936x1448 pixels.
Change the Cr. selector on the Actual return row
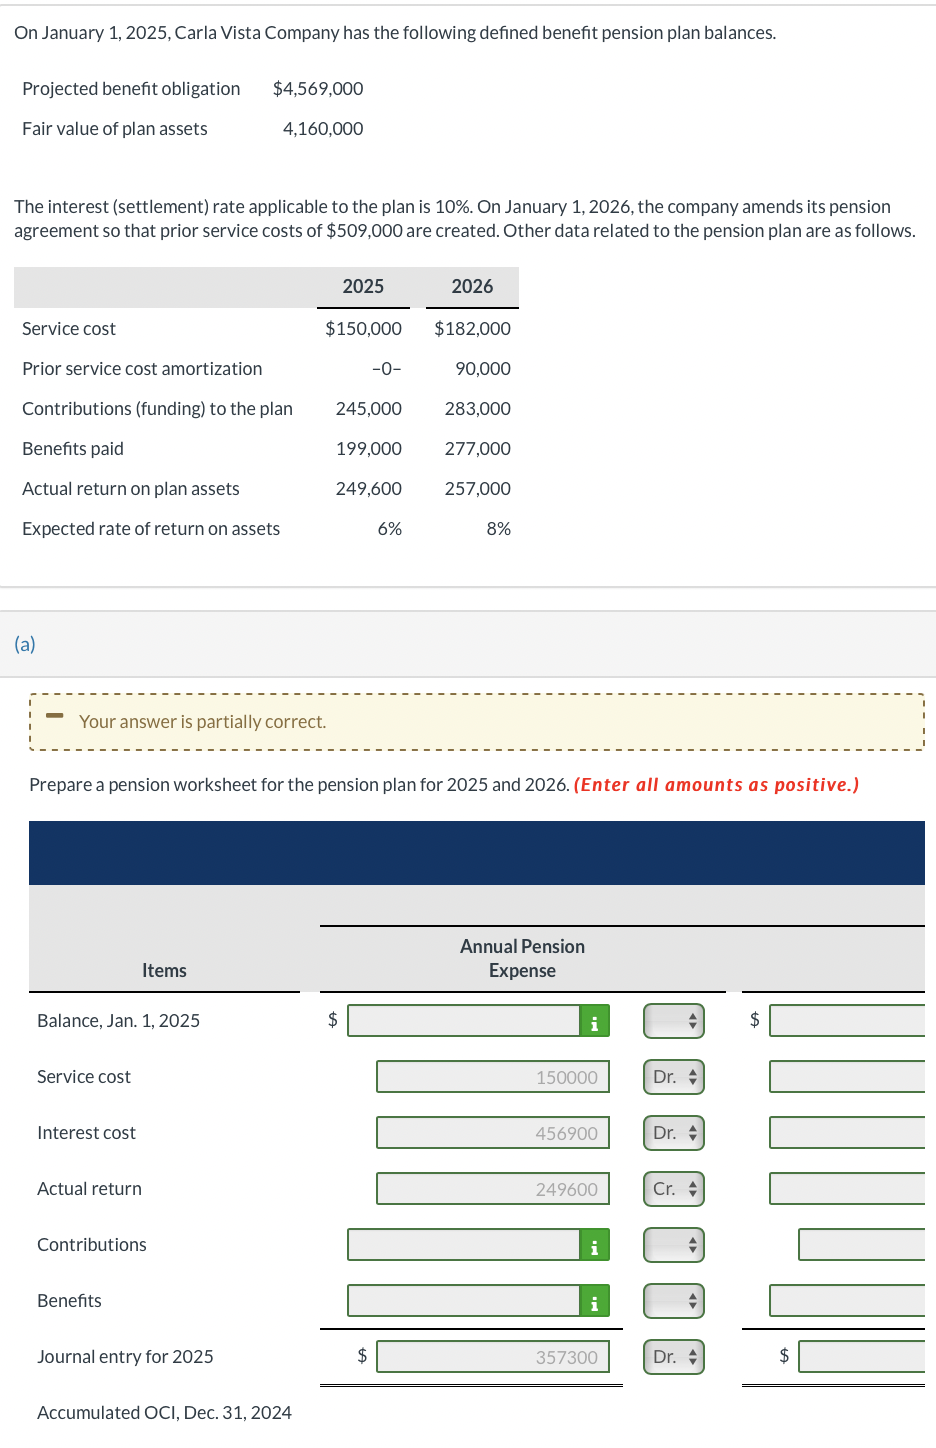coord(673,1188)
